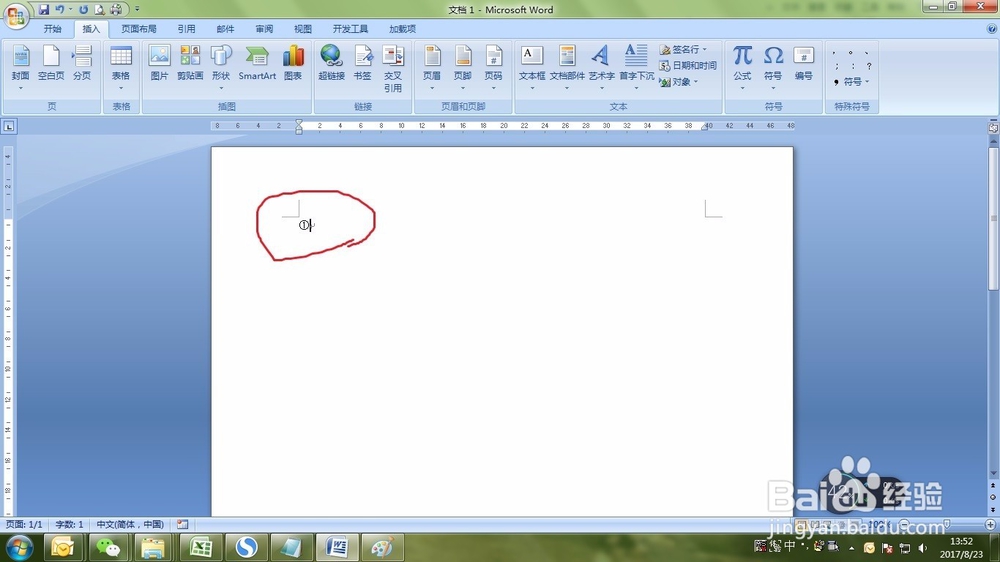Open the 引用 ribbon tab

[x=186, y=29]
